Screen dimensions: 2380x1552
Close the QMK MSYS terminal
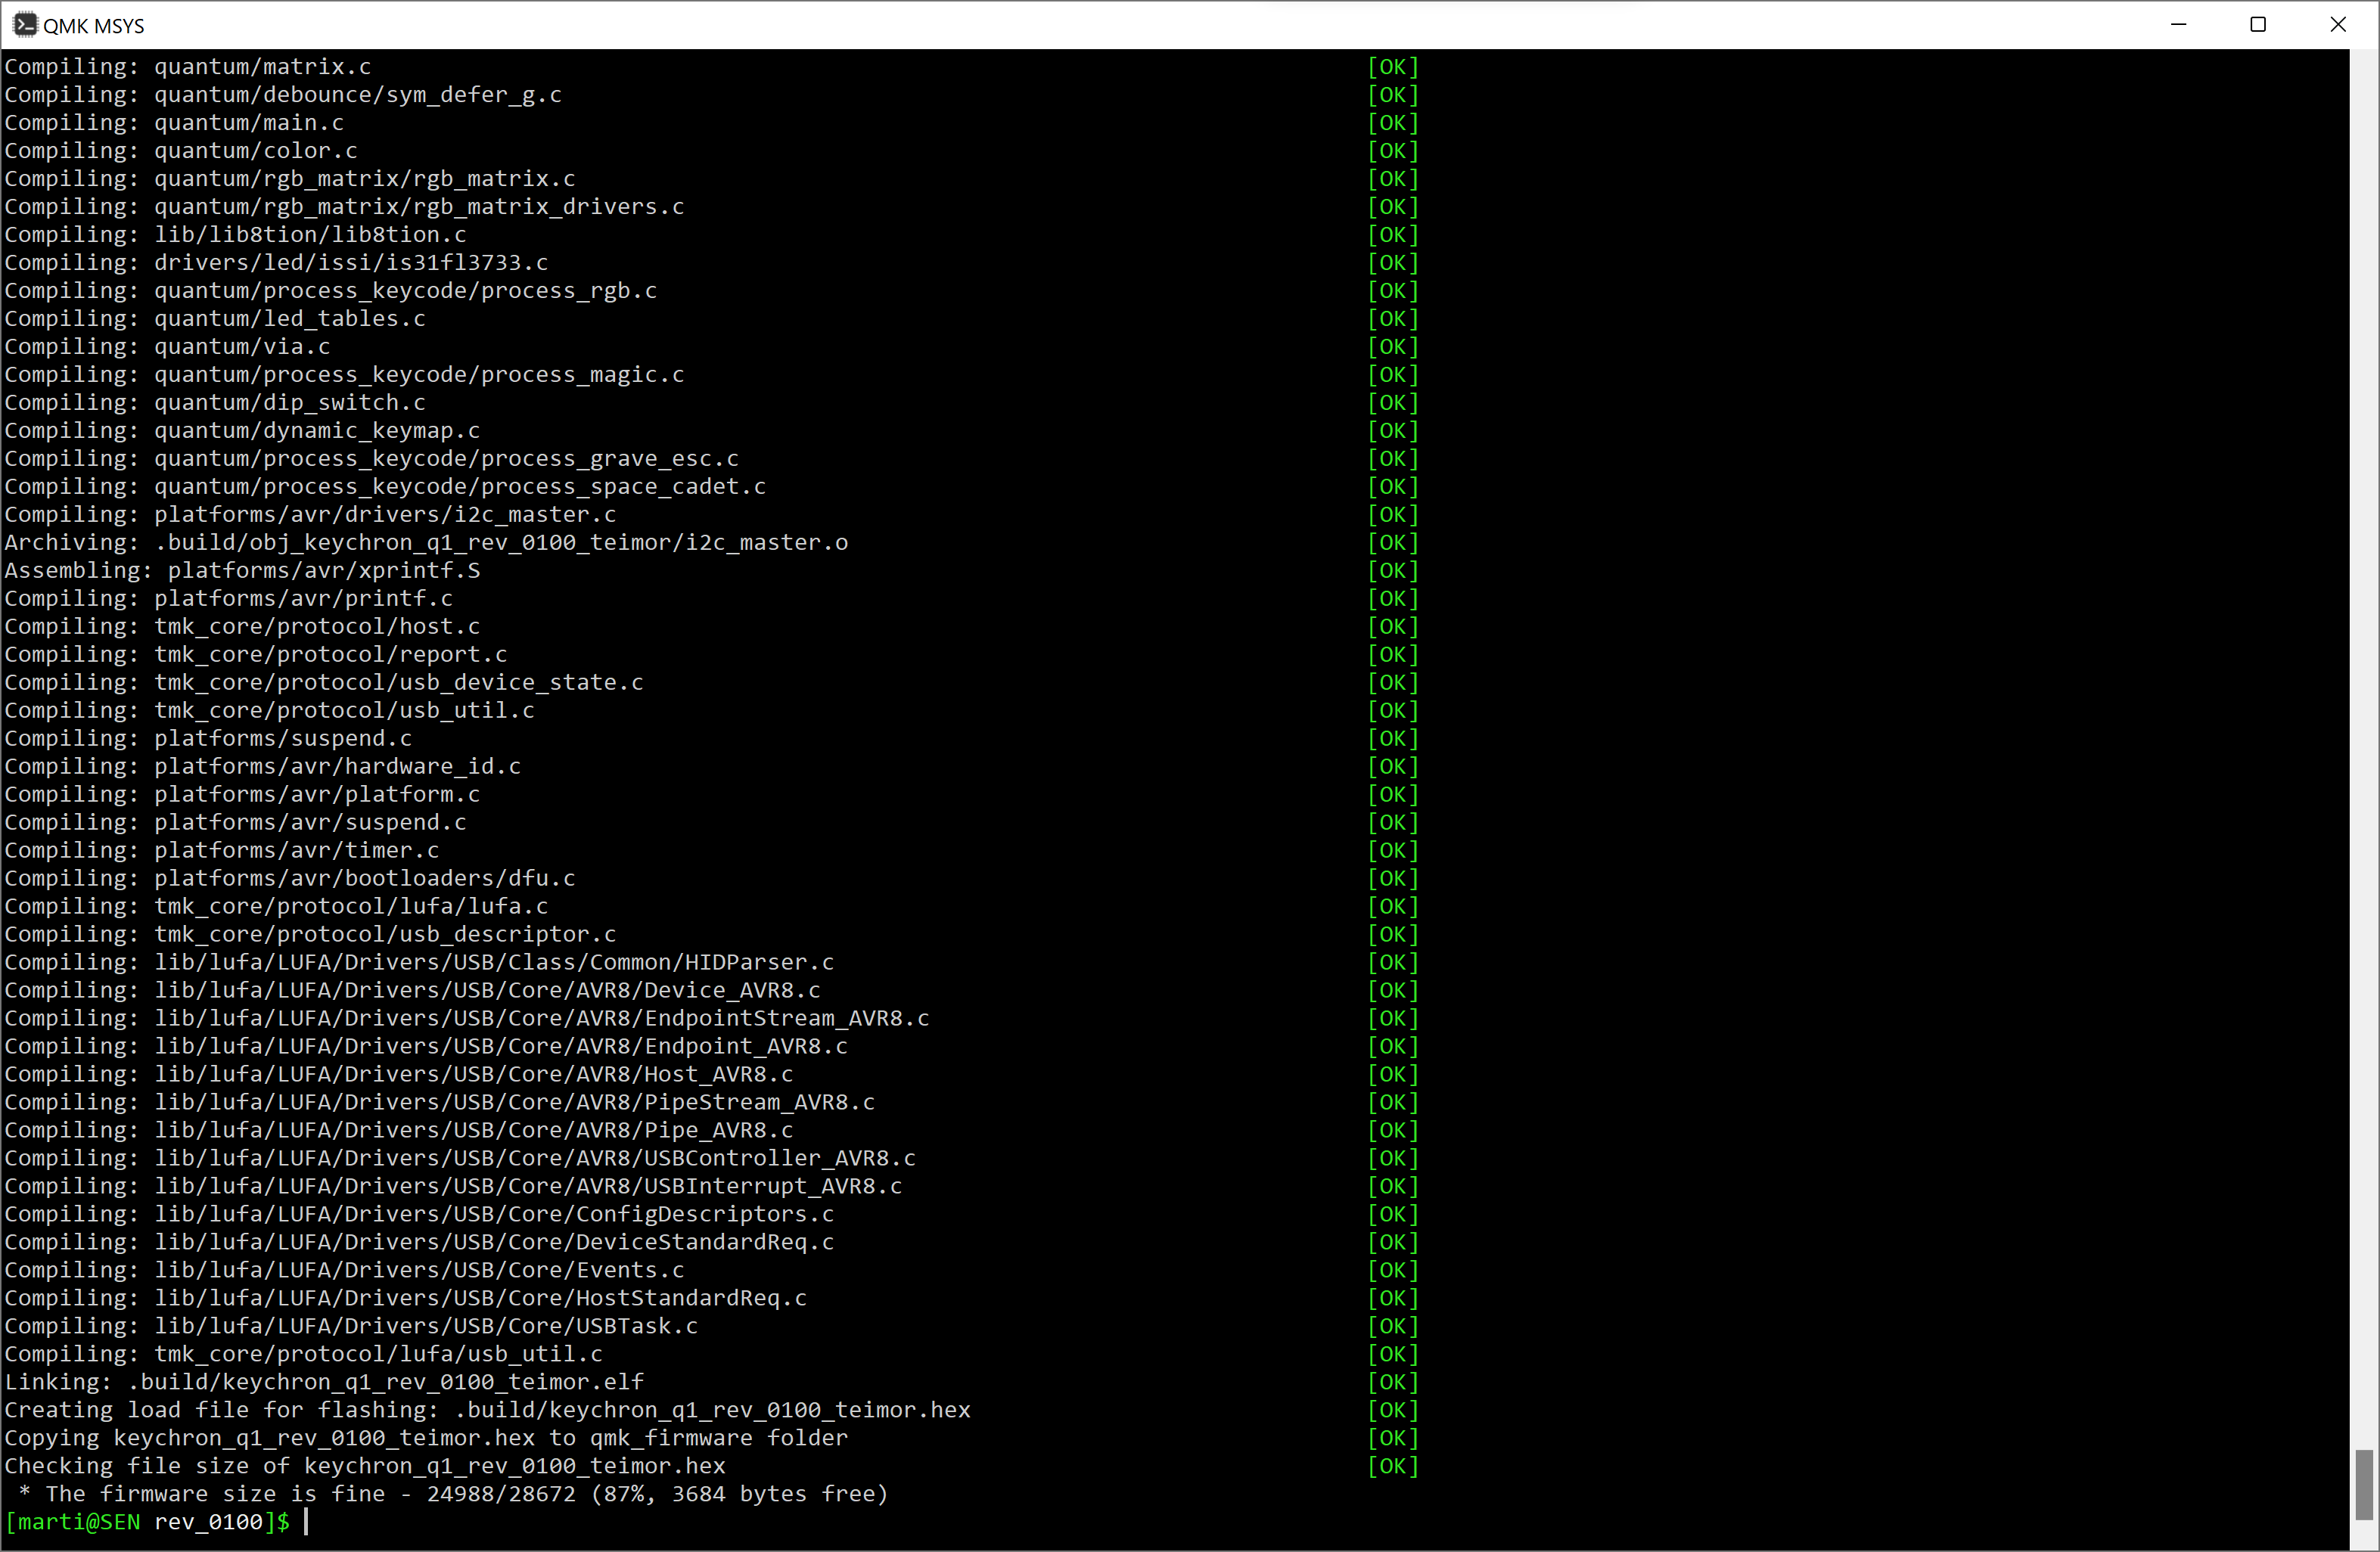2338,24
